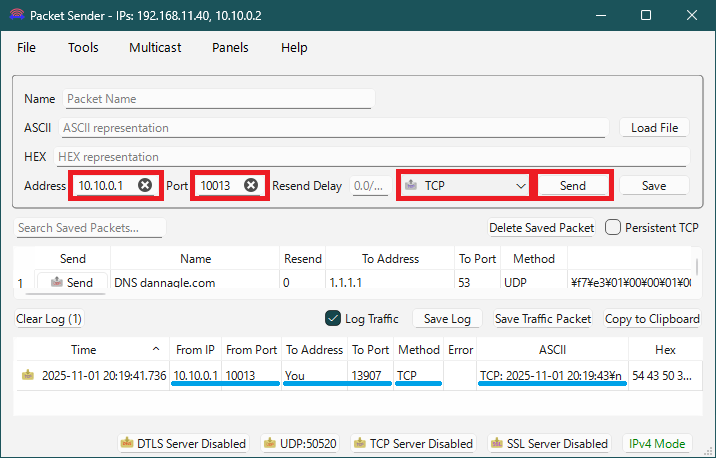Screen dimensions: 716x458
Task: Sort the log by the Time column header
Action: pos(84,350)
